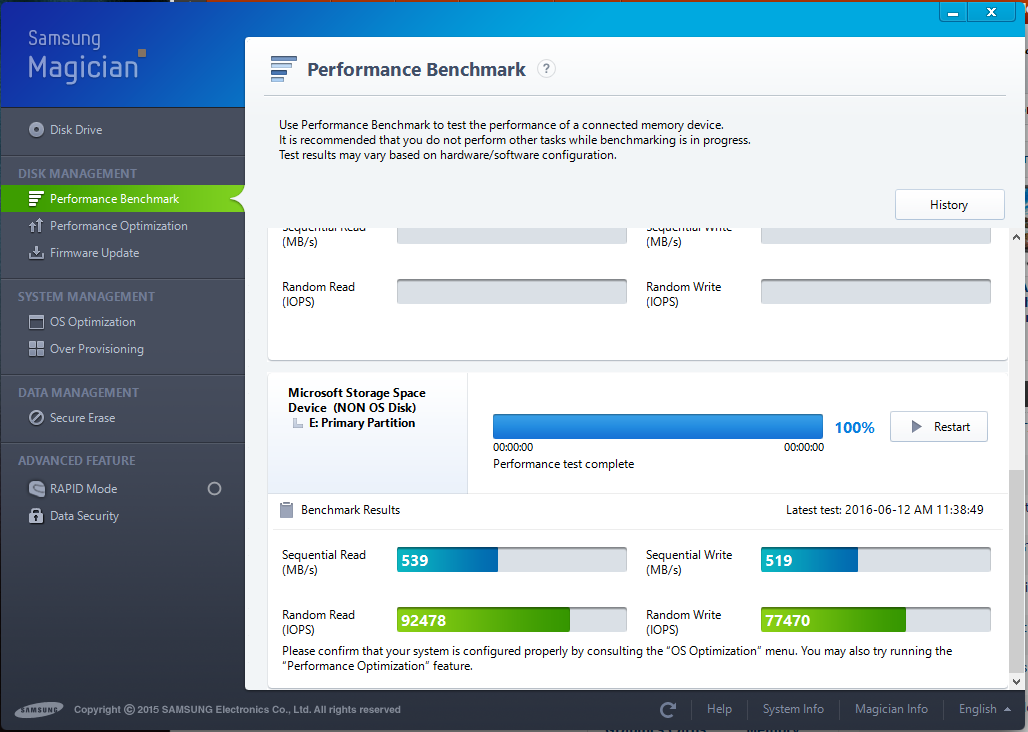Open Help in the footer

tap(719, 709)
